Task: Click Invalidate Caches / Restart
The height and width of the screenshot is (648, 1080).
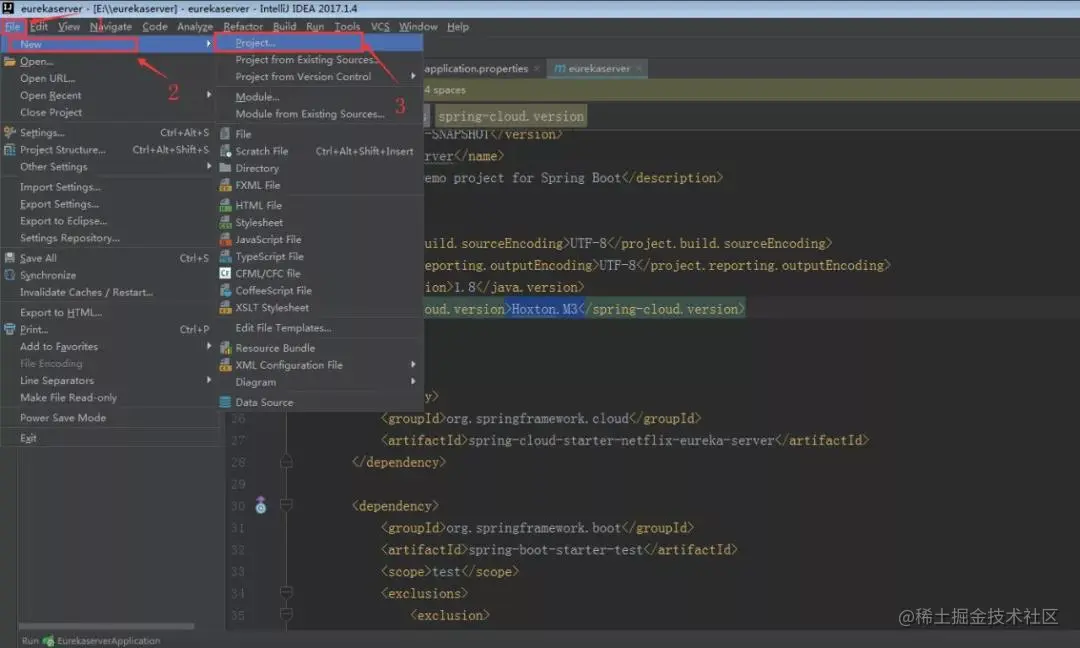Action: 86,292
